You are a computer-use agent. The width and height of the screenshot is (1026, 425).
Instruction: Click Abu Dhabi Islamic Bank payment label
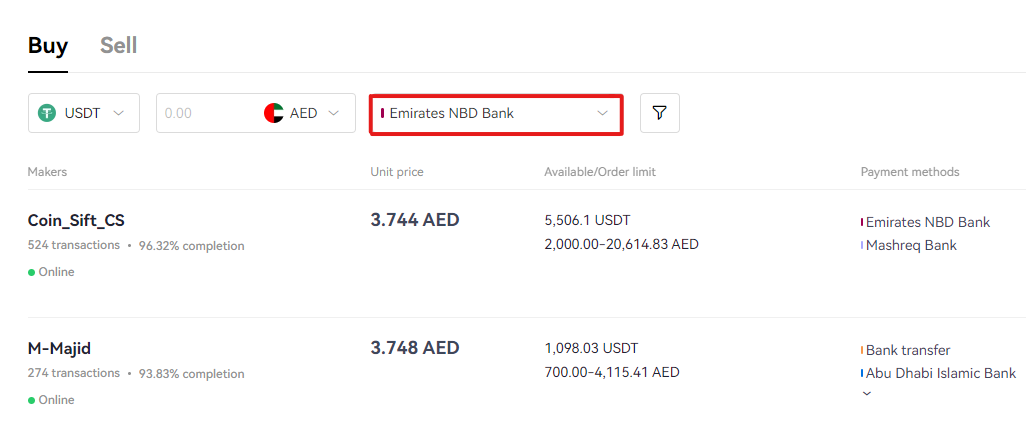(941, 373)
